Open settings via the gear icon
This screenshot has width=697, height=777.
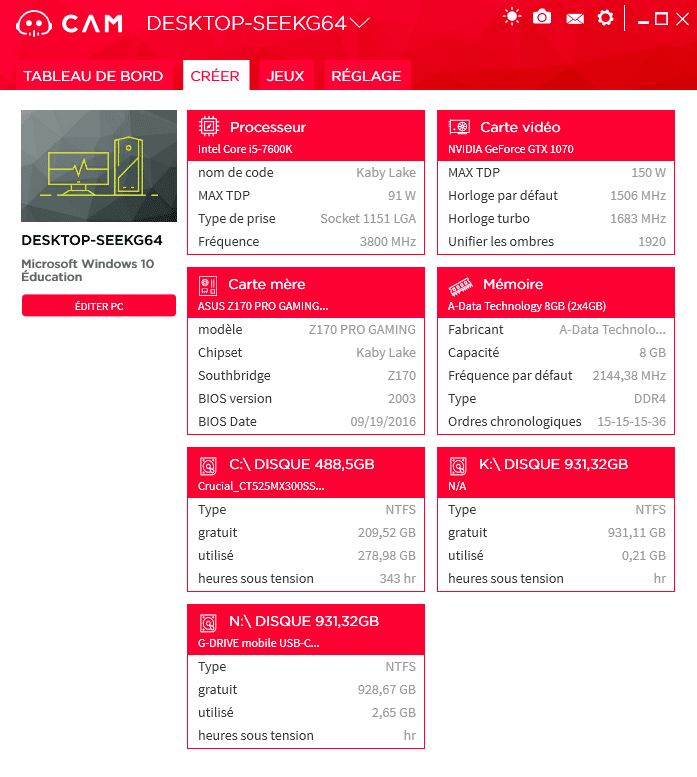(x=605, y=17)
